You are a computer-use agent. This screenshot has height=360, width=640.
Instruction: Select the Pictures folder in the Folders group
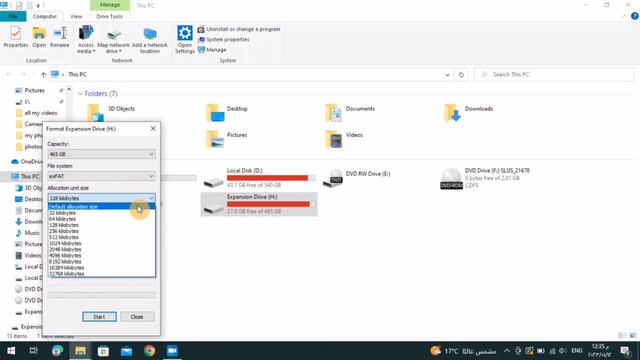coord(227,139)
